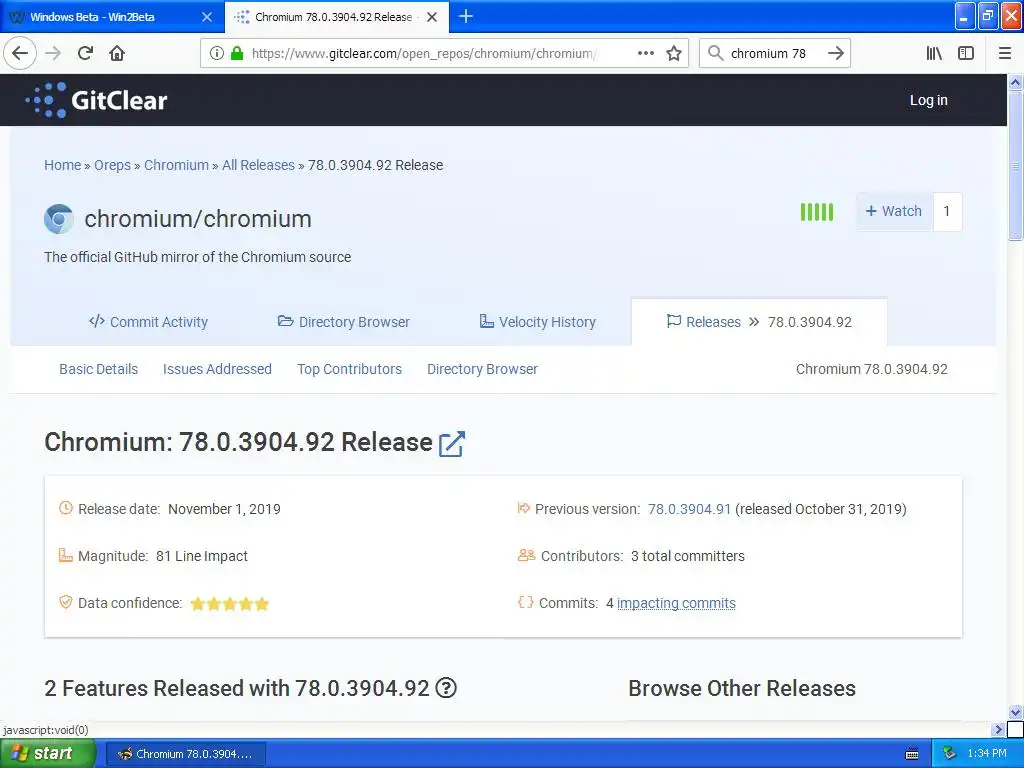The width and height of the screenshot is (1024, 768).
Task: Click the All Releases breadcrumb link
Action: coord(259,165)
